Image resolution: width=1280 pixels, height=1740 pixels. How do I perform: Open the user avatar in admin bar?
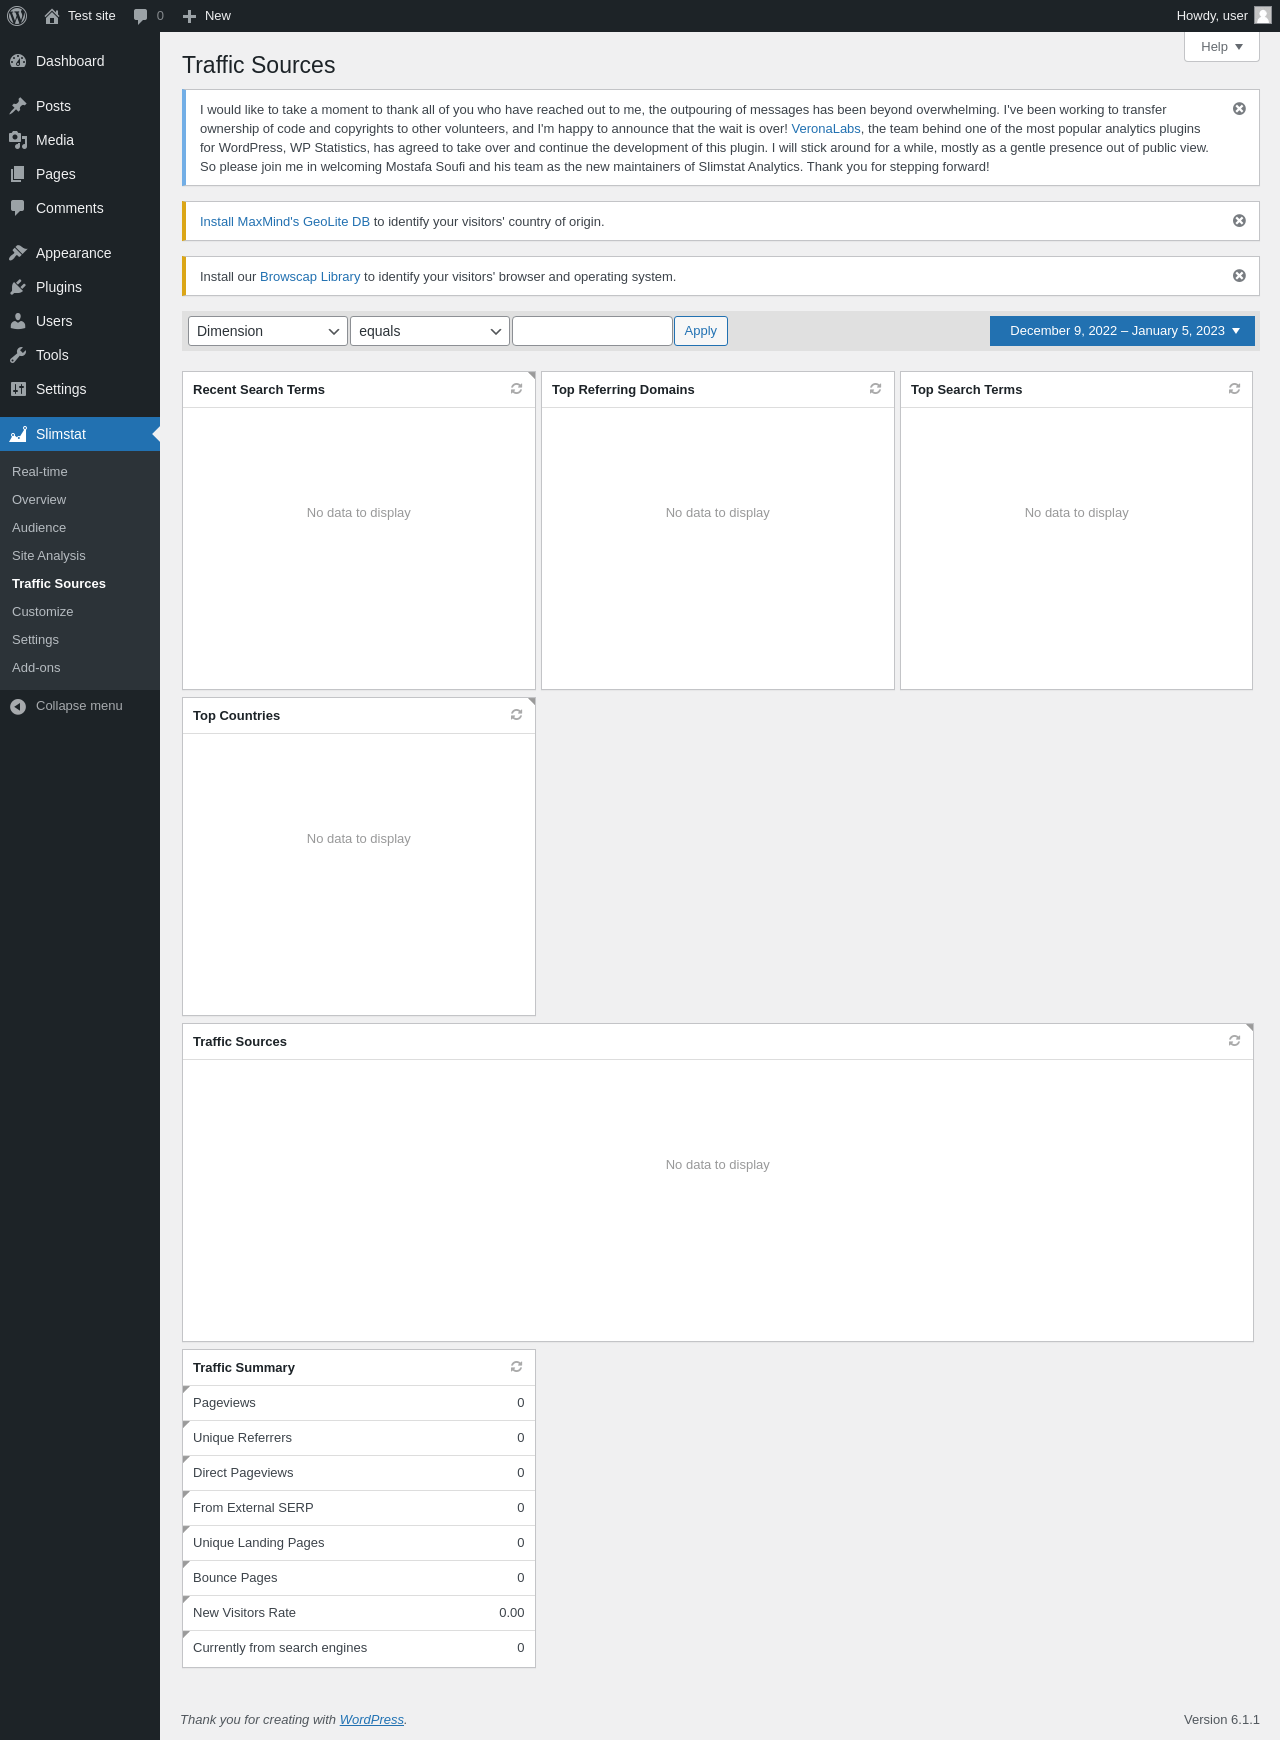coord(1263,16)
